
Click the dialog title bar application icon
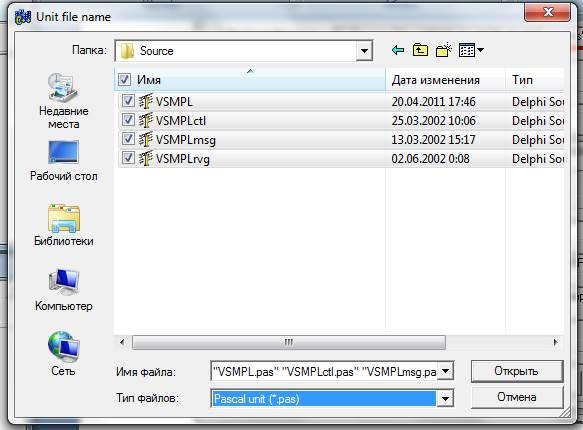(23, 17)
